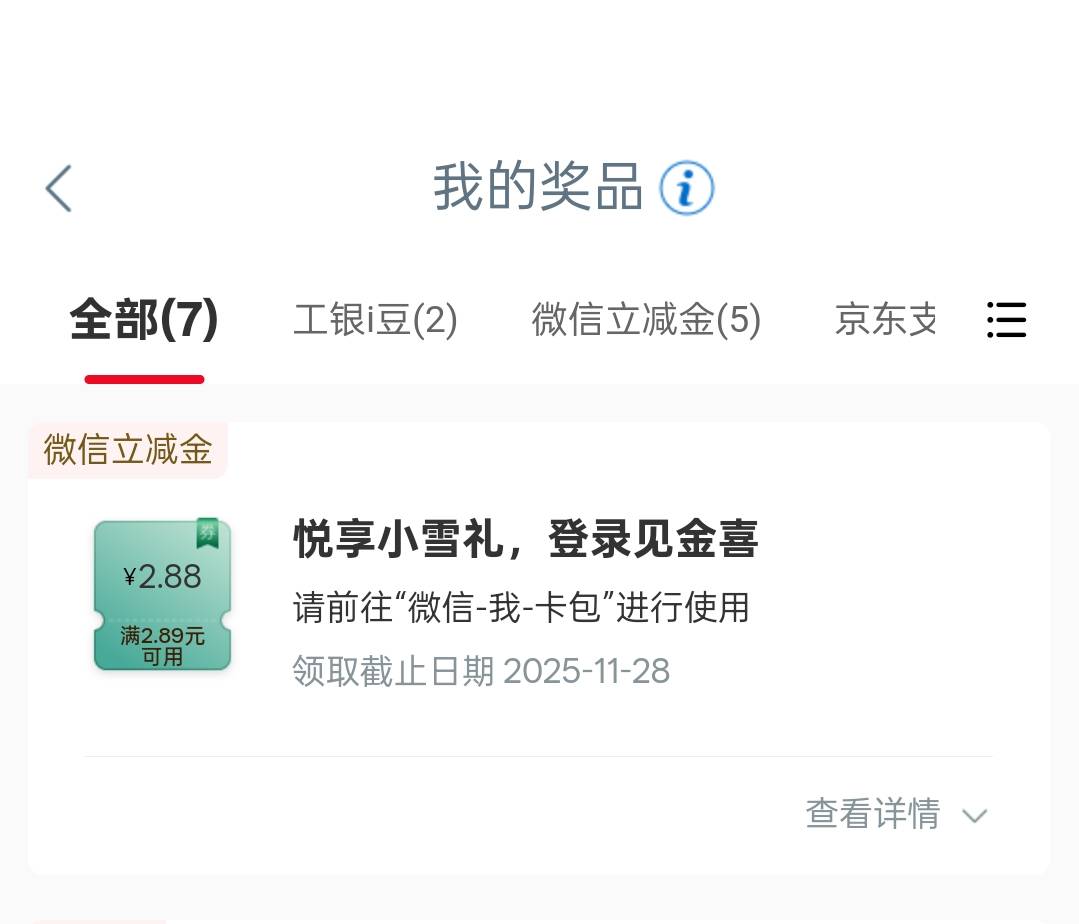Open the category list menu icon
This screenshot has height=924, width=1079.
pos(1006,320)
